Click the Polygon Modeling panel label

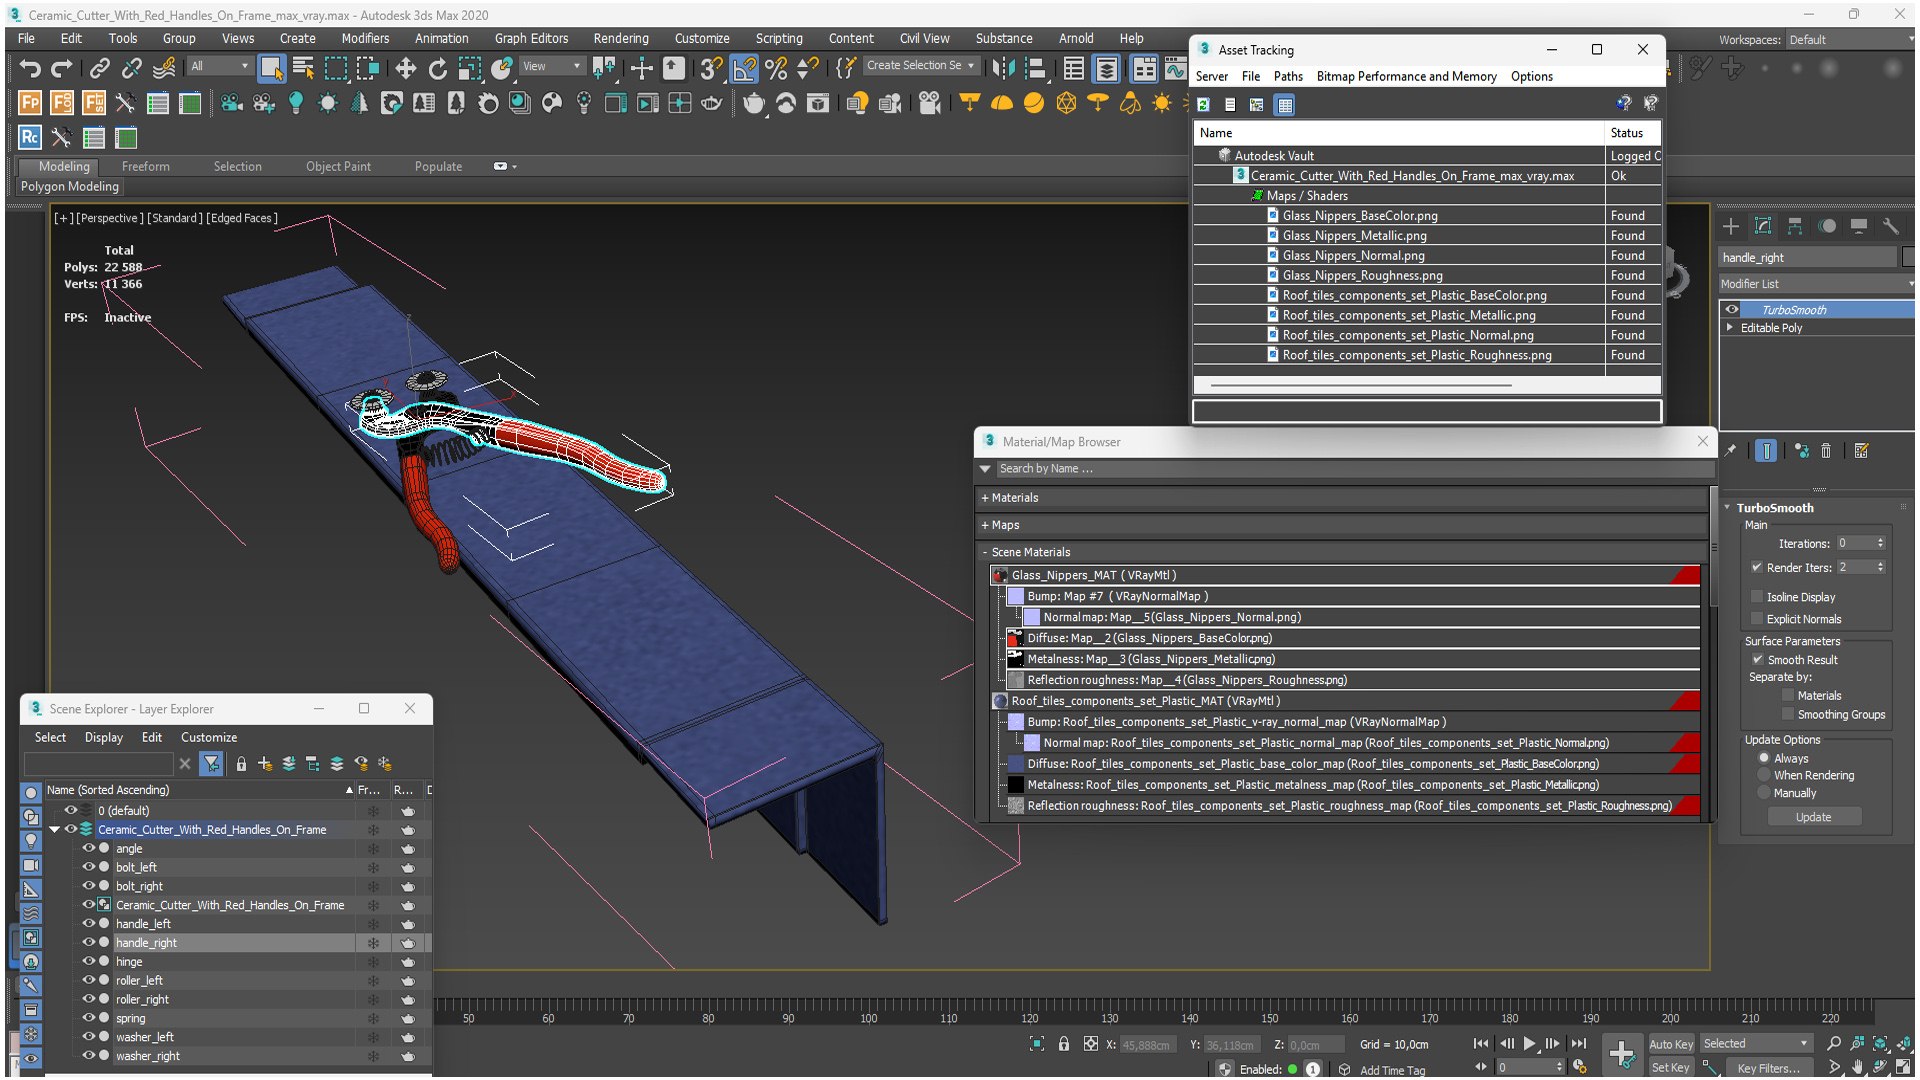70,187
